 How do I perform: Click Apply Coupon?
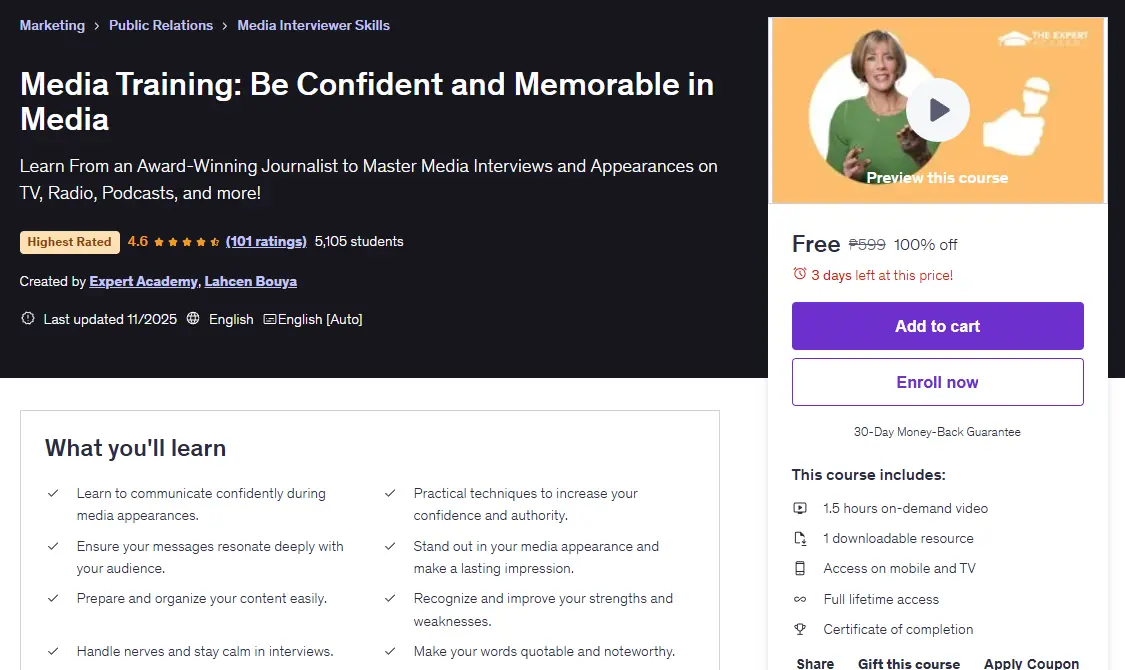[1031, 664]
